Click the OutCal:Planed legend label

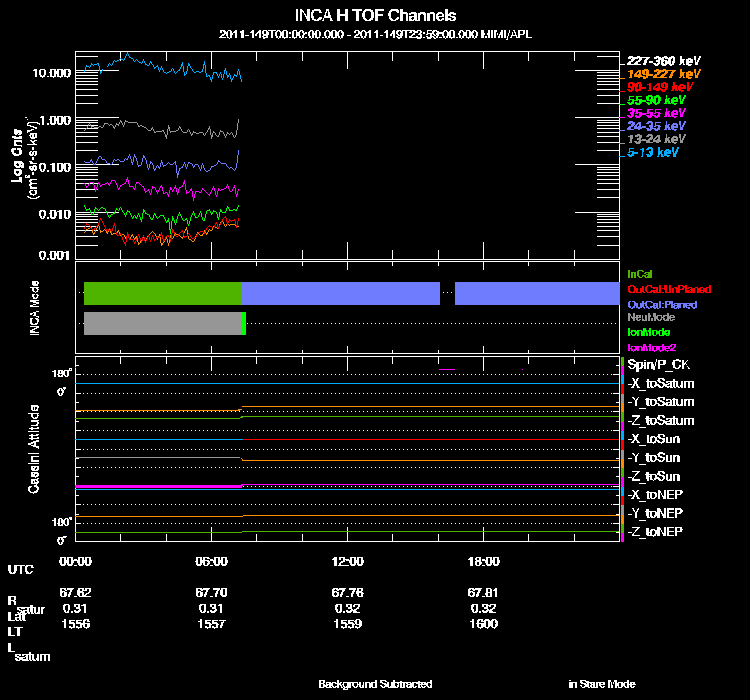662,305
